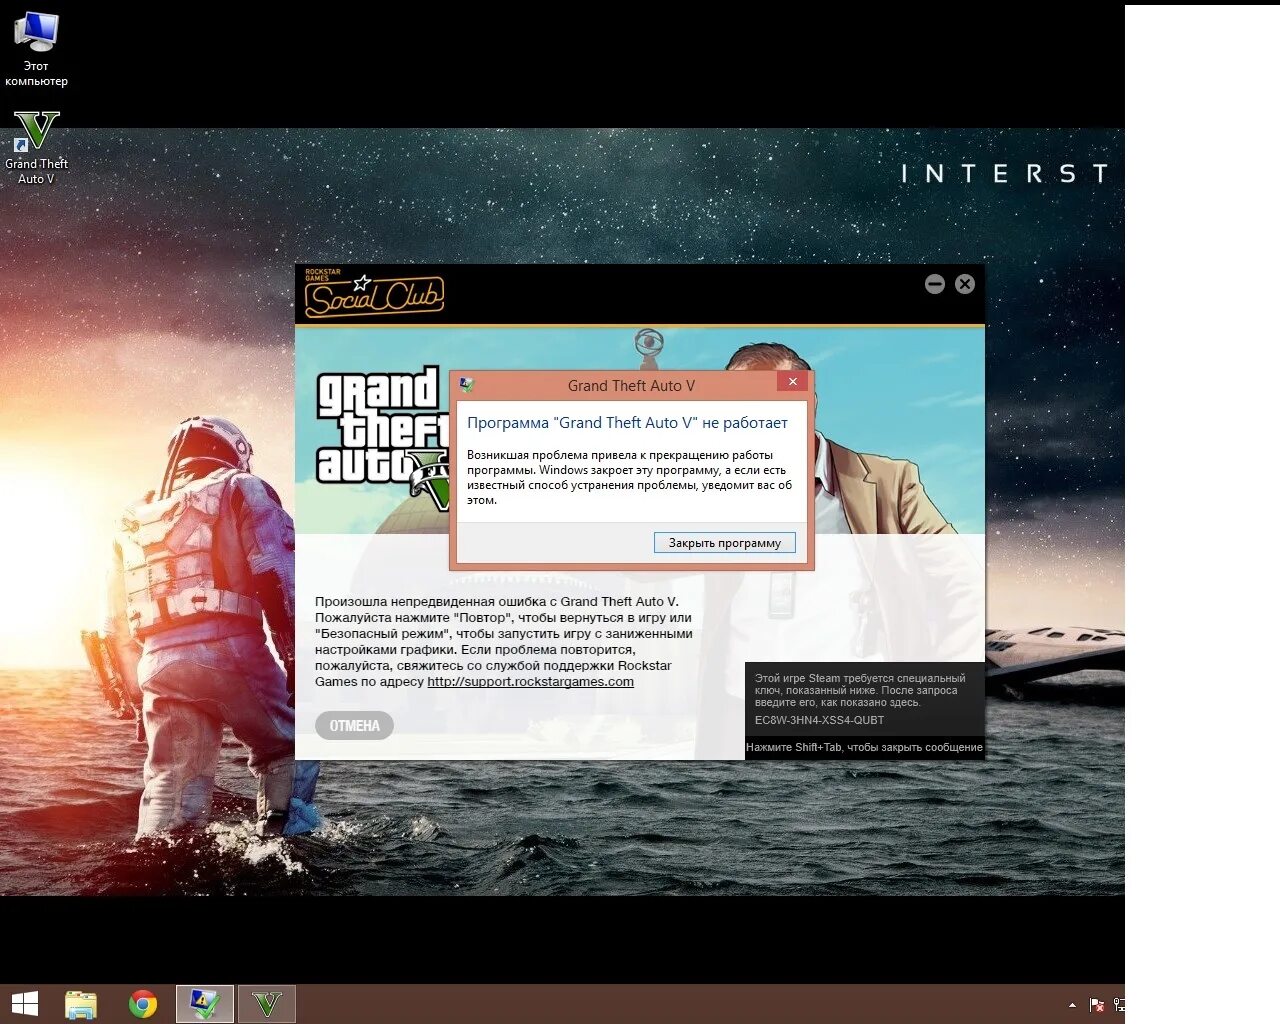1280x1024 pixels.
Task: Select the Grand Theft Auto V desktop shortcut
Action: pos(36,148)
